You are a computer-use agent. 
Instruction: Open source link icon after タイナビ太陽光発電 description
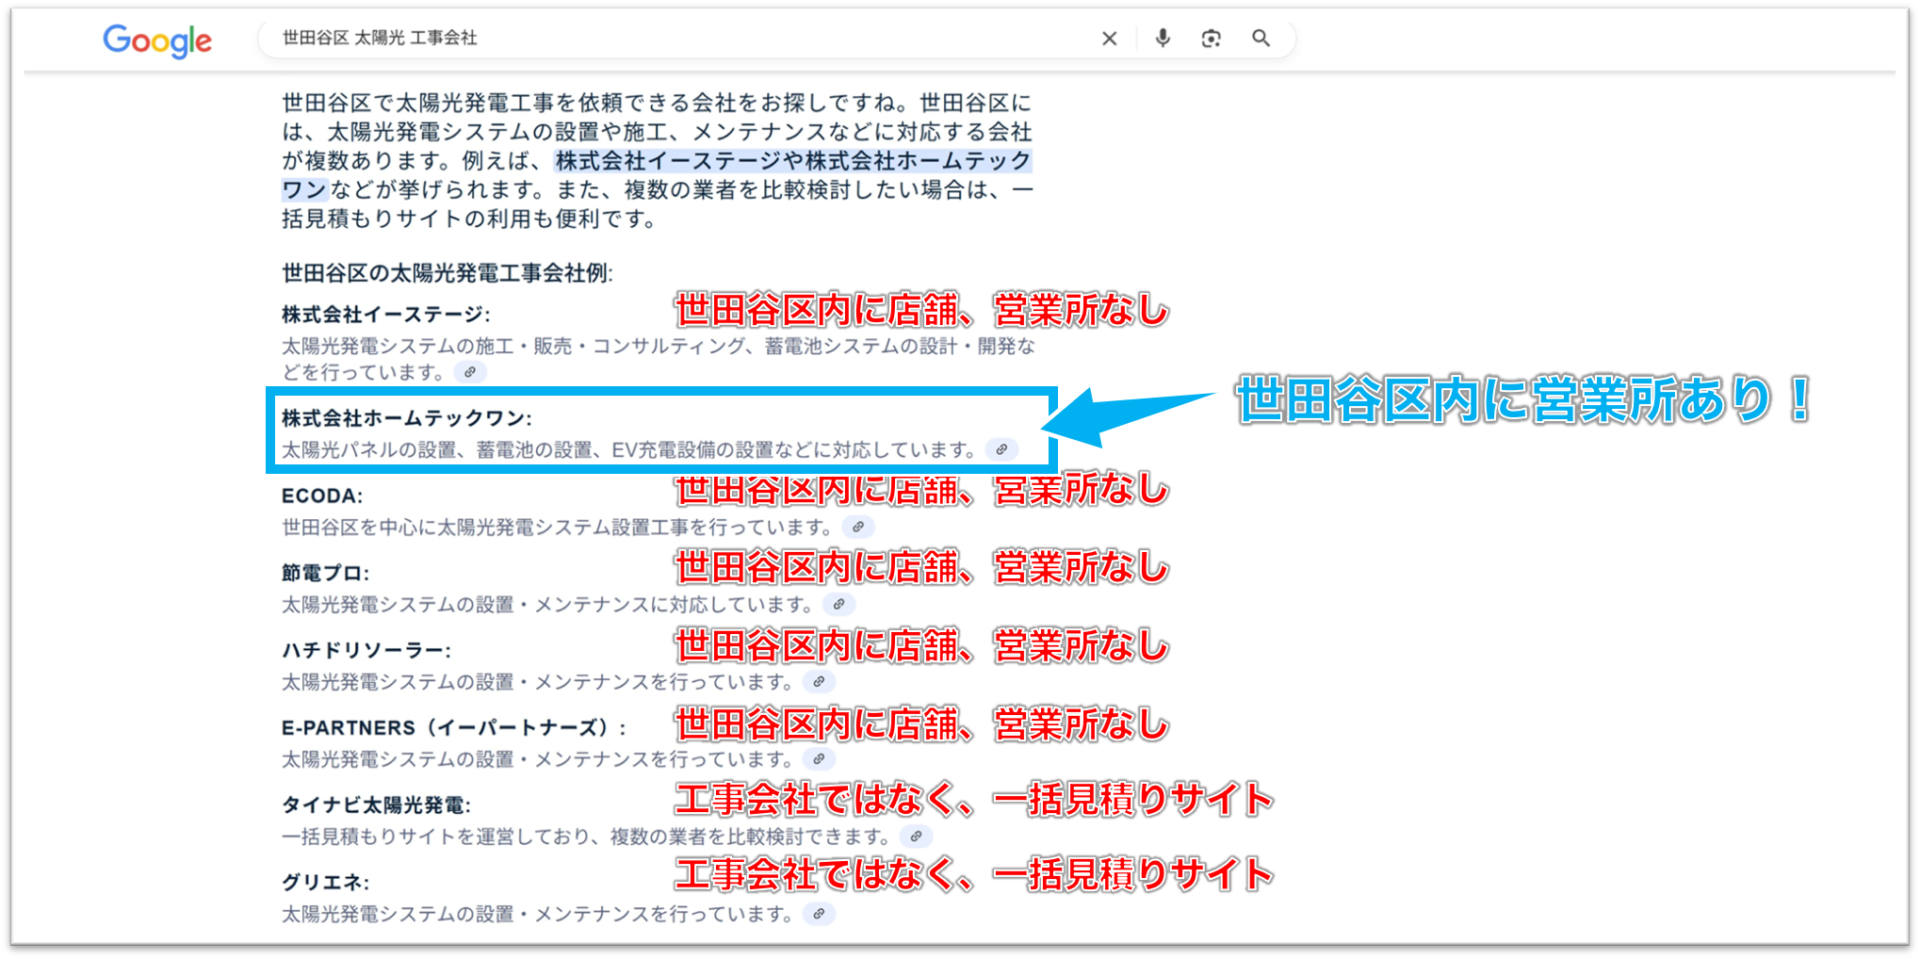[916, 836]
